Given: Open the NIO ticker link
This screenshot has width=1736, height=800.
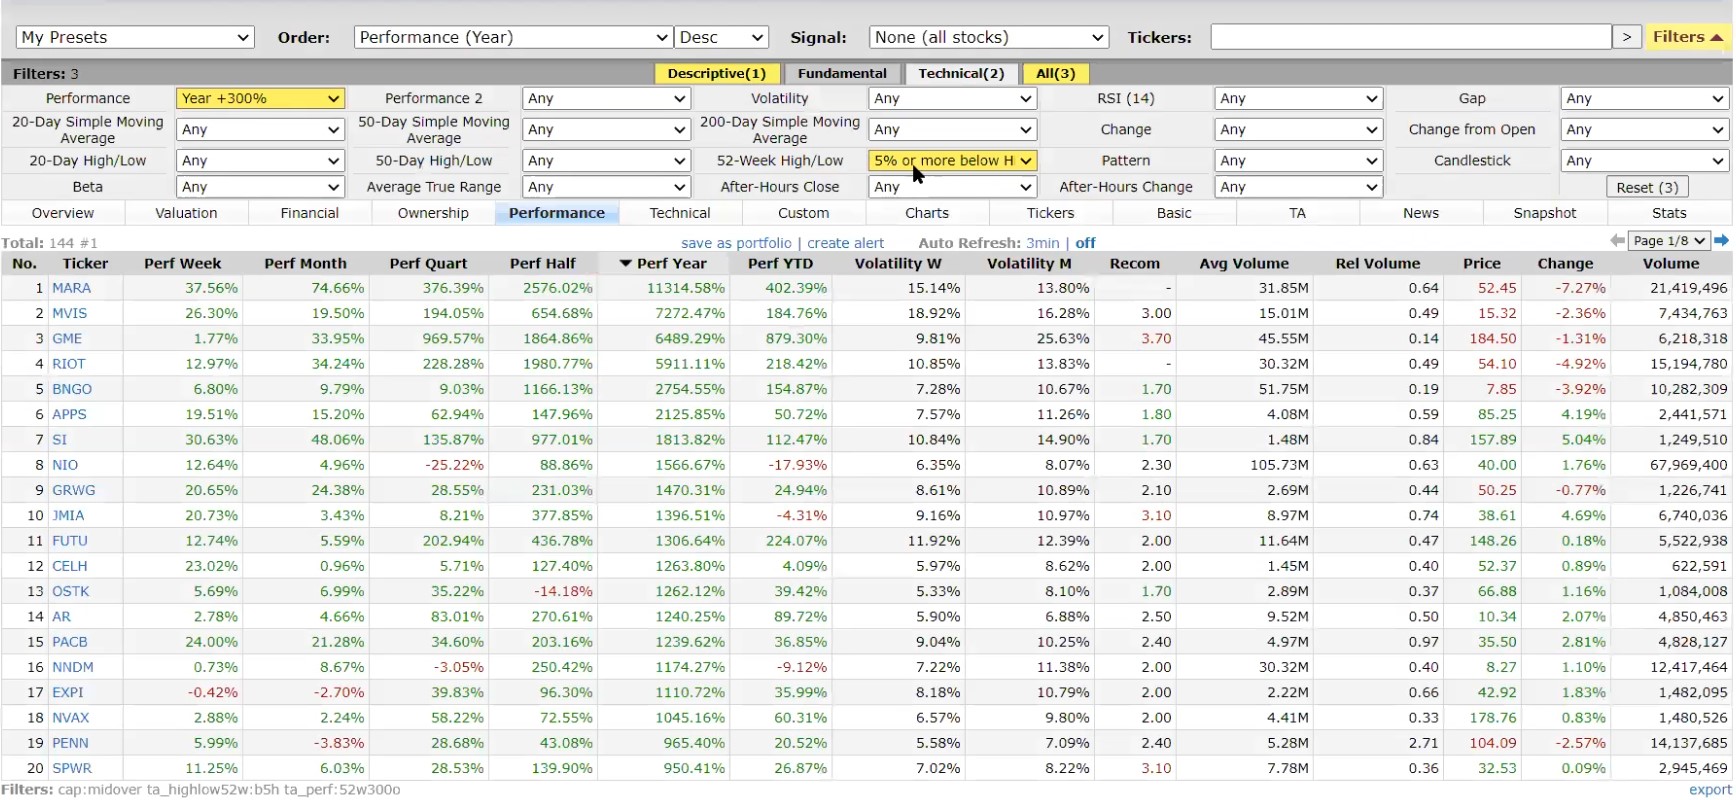Looking at the screenshot, I should 65,465.
